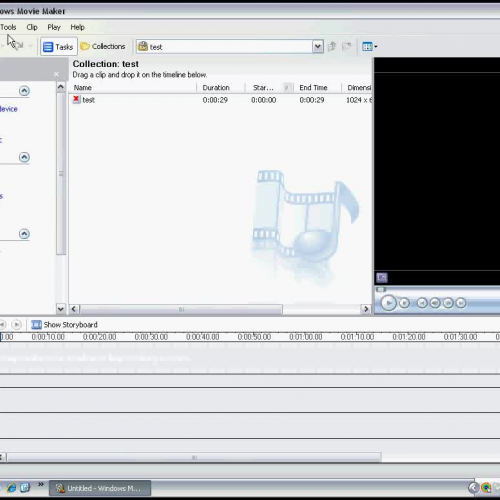The image size is (500, 500).
Task: Click the 0:00:10.00 timeline mark
Action: click(x=48, y=337)
